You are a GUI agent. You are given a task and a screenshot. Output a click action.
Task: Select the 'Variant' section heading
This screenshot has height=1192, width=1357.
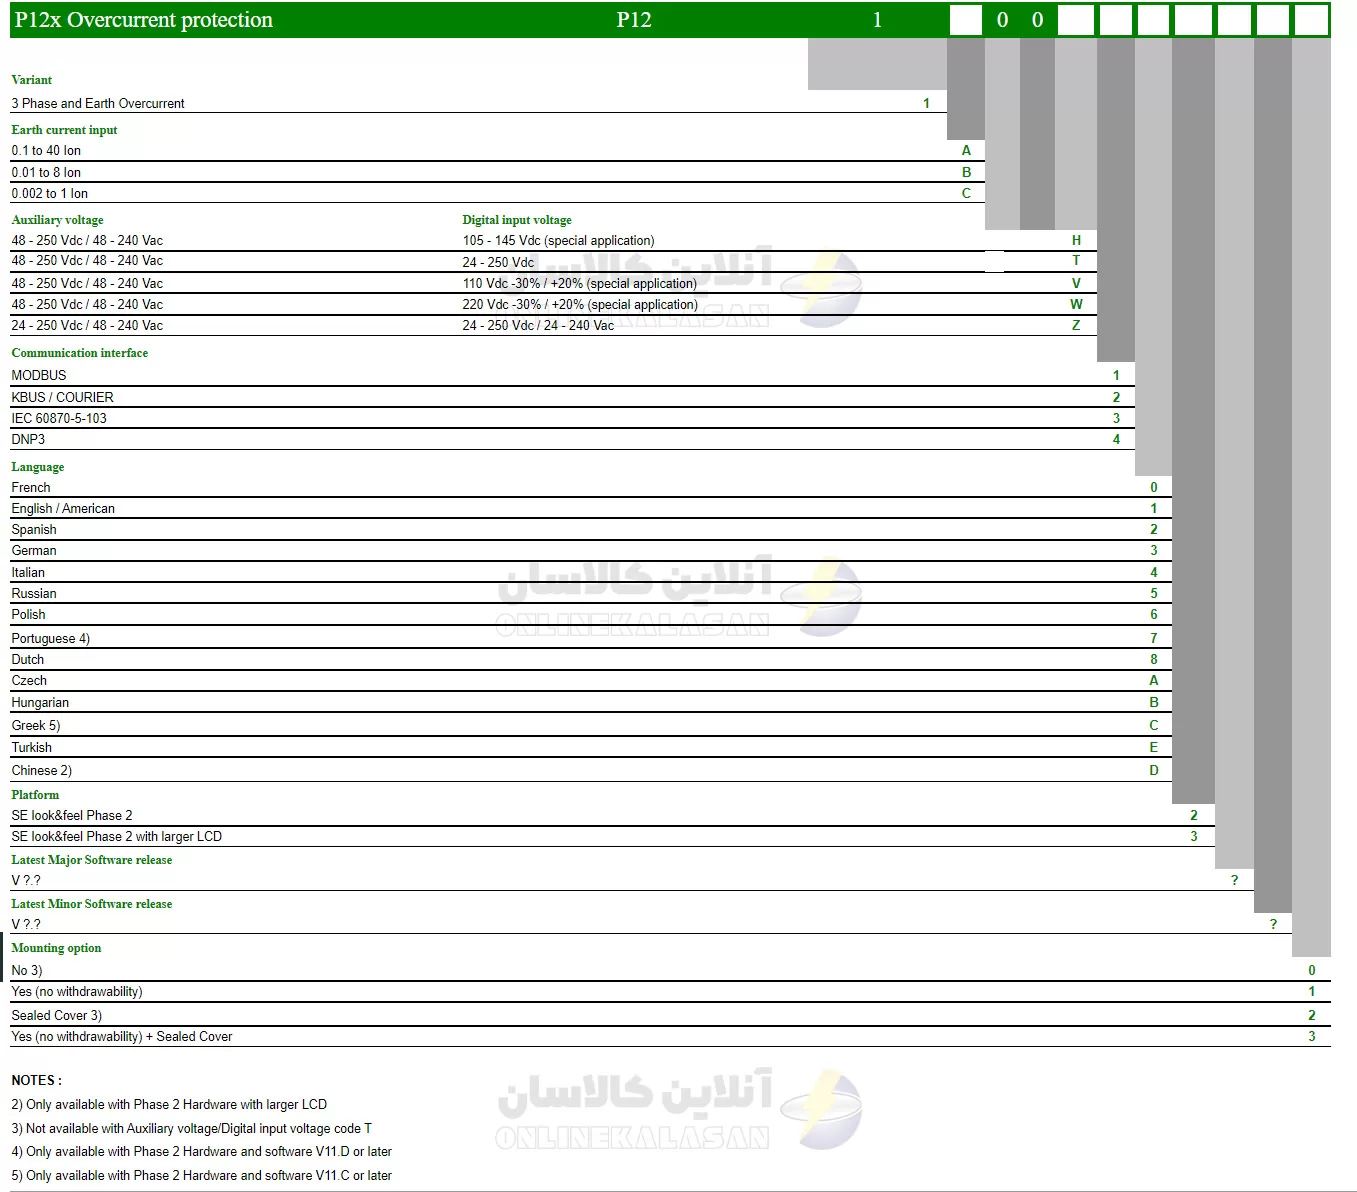[x=32, y=80]
